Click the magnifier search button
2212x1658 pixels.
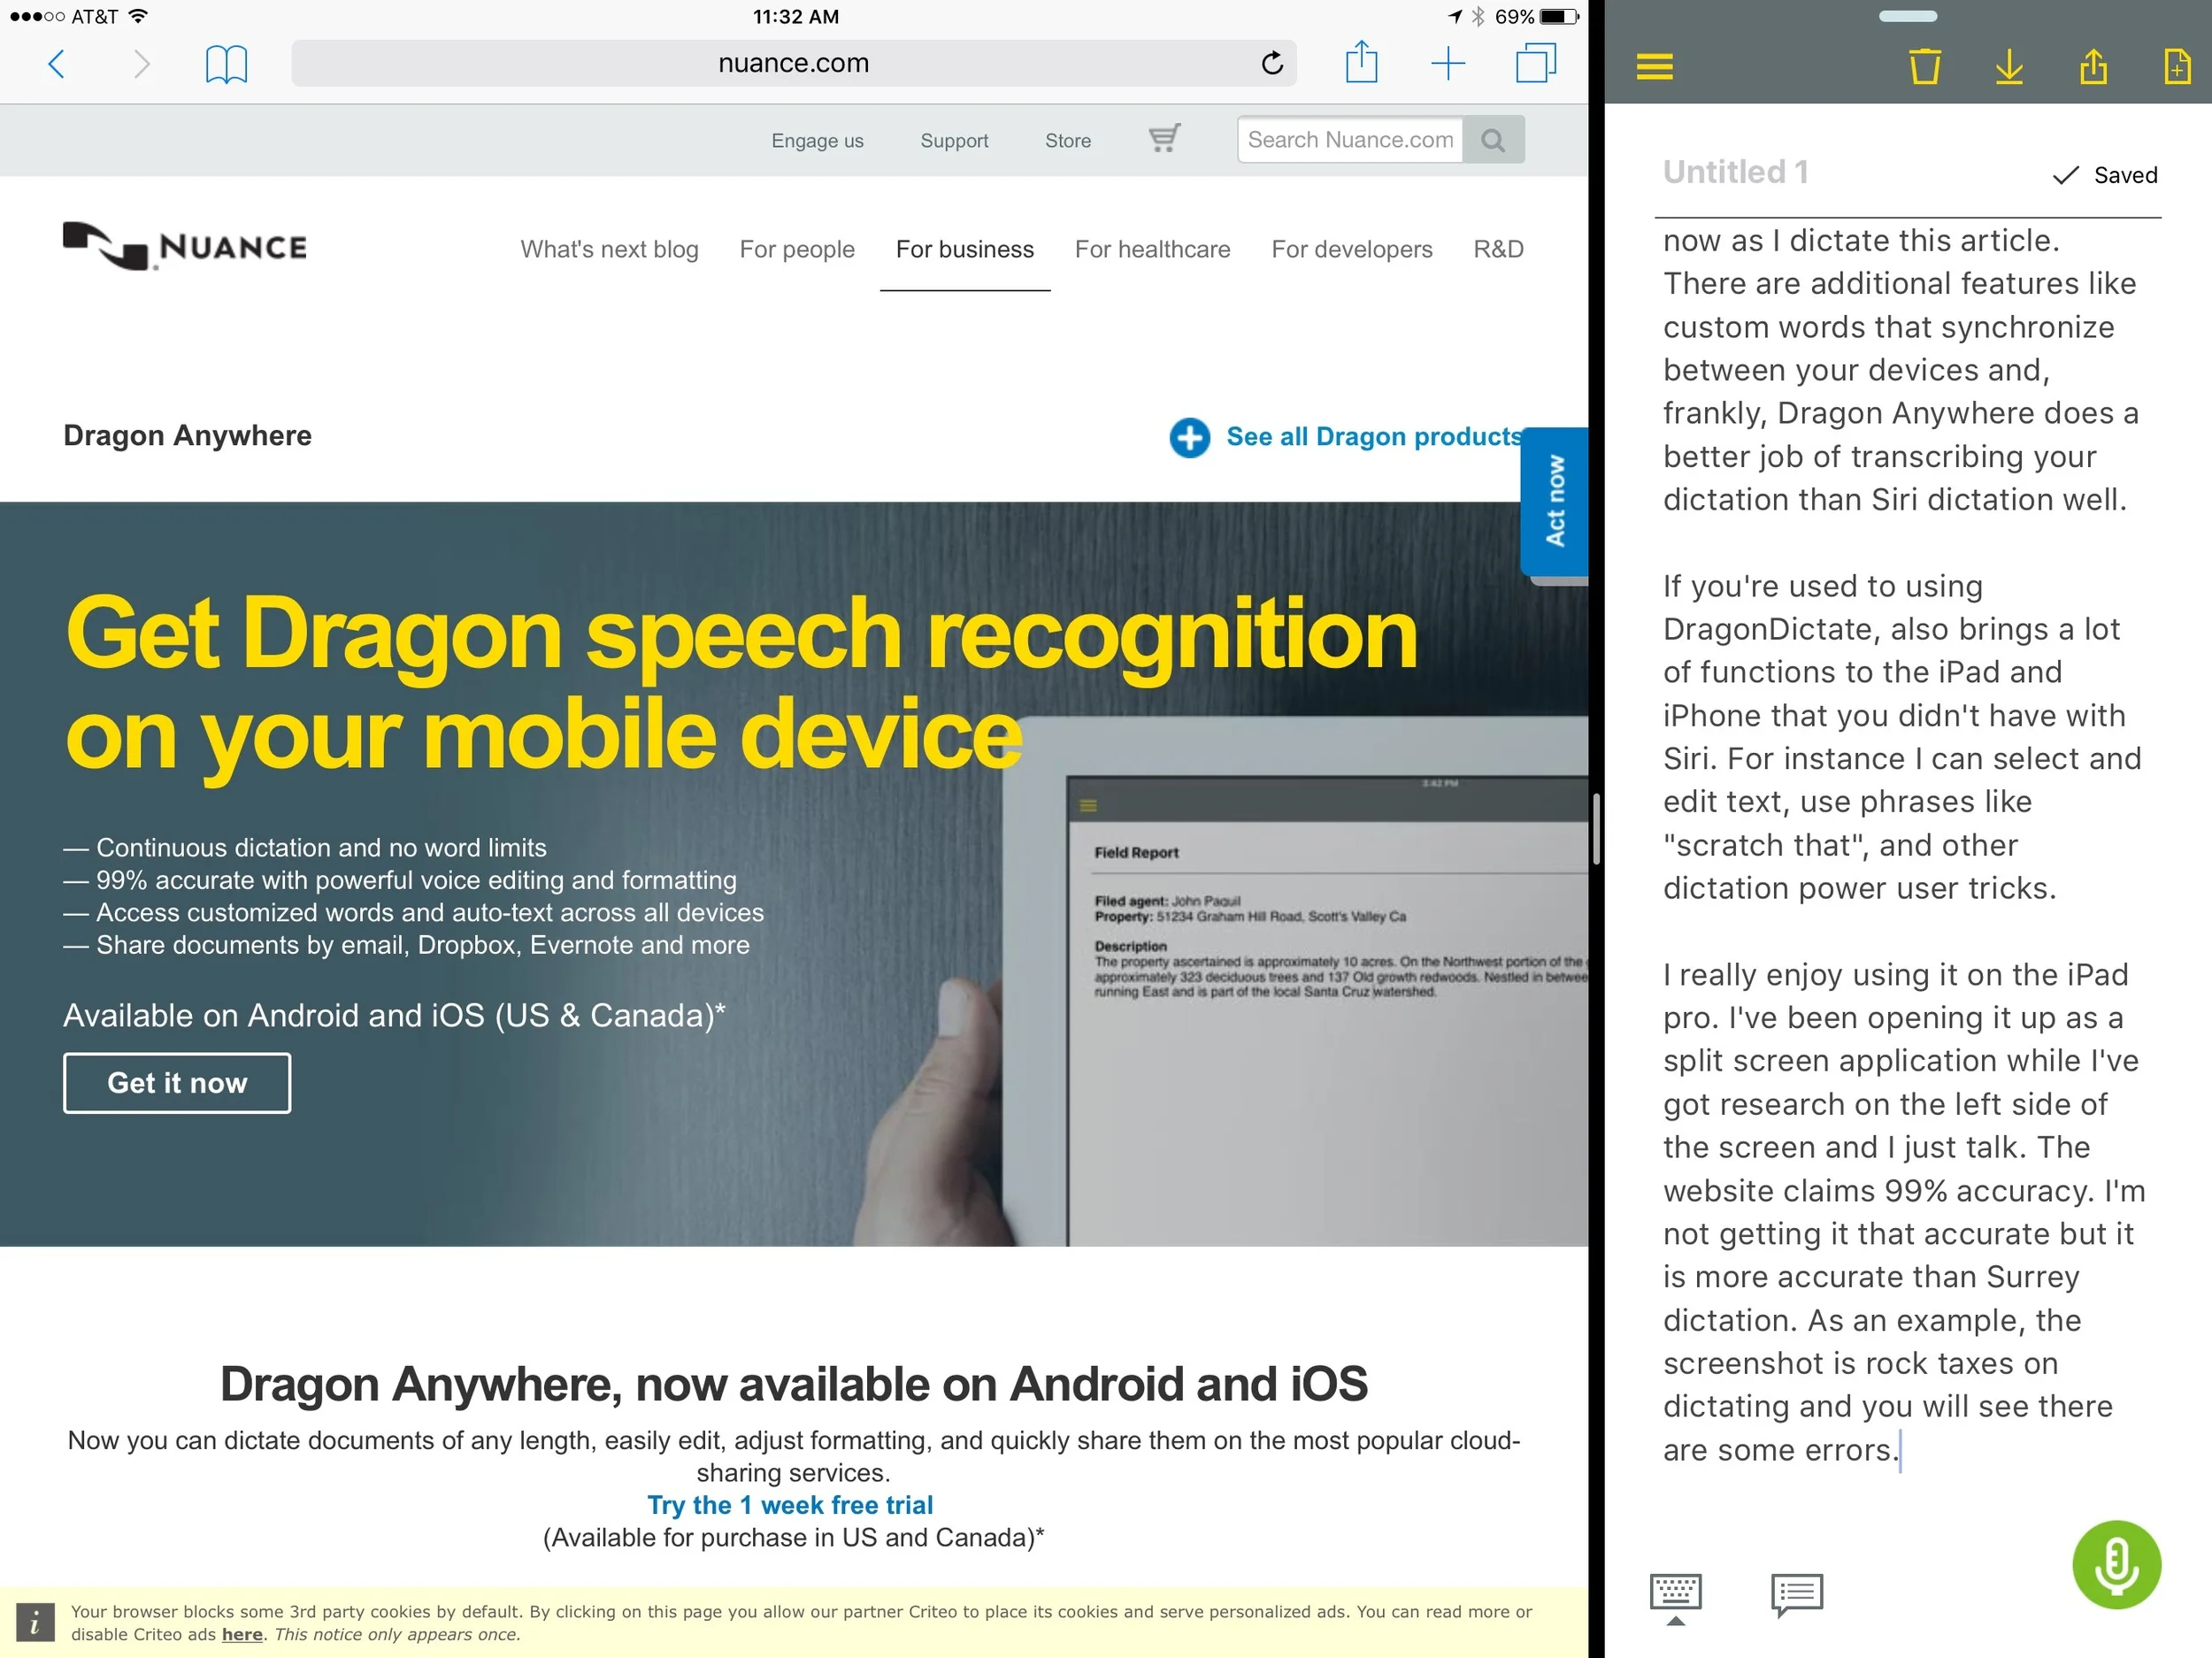(x=1493, y=139)
